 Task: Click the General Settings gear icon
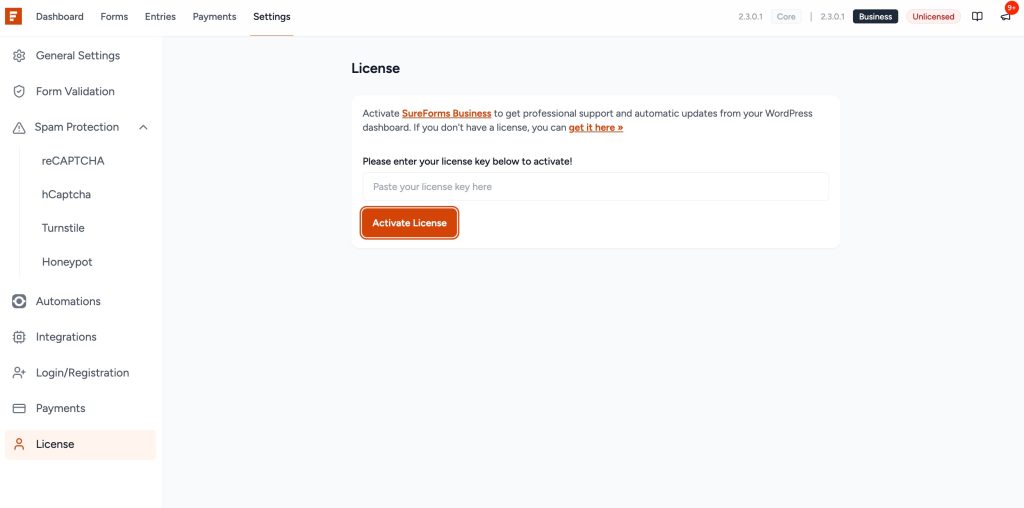[18, 56]
